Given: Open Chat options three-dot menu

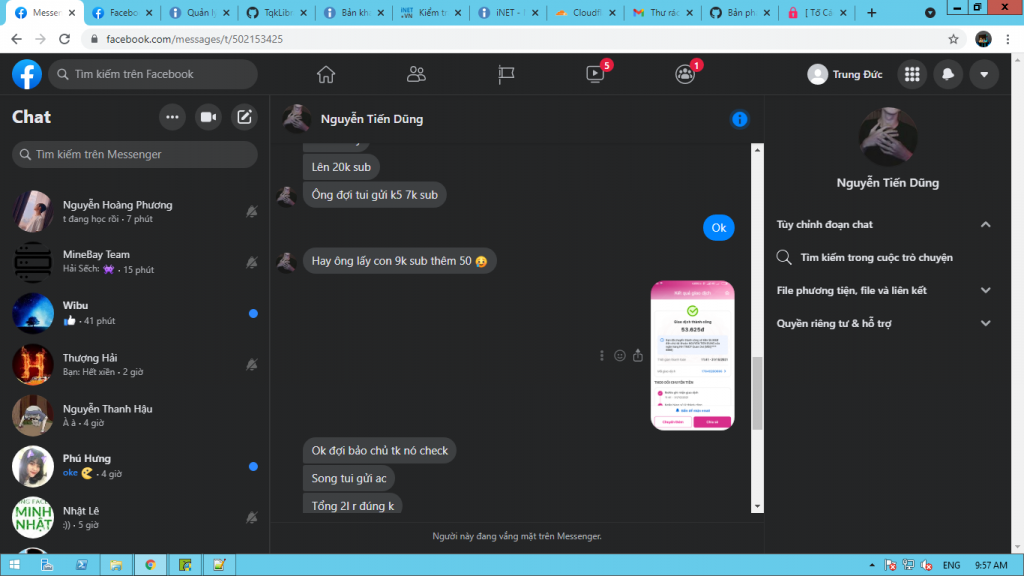Looking at the screenshot, I should pyautogui.click(x=172, y=117).
